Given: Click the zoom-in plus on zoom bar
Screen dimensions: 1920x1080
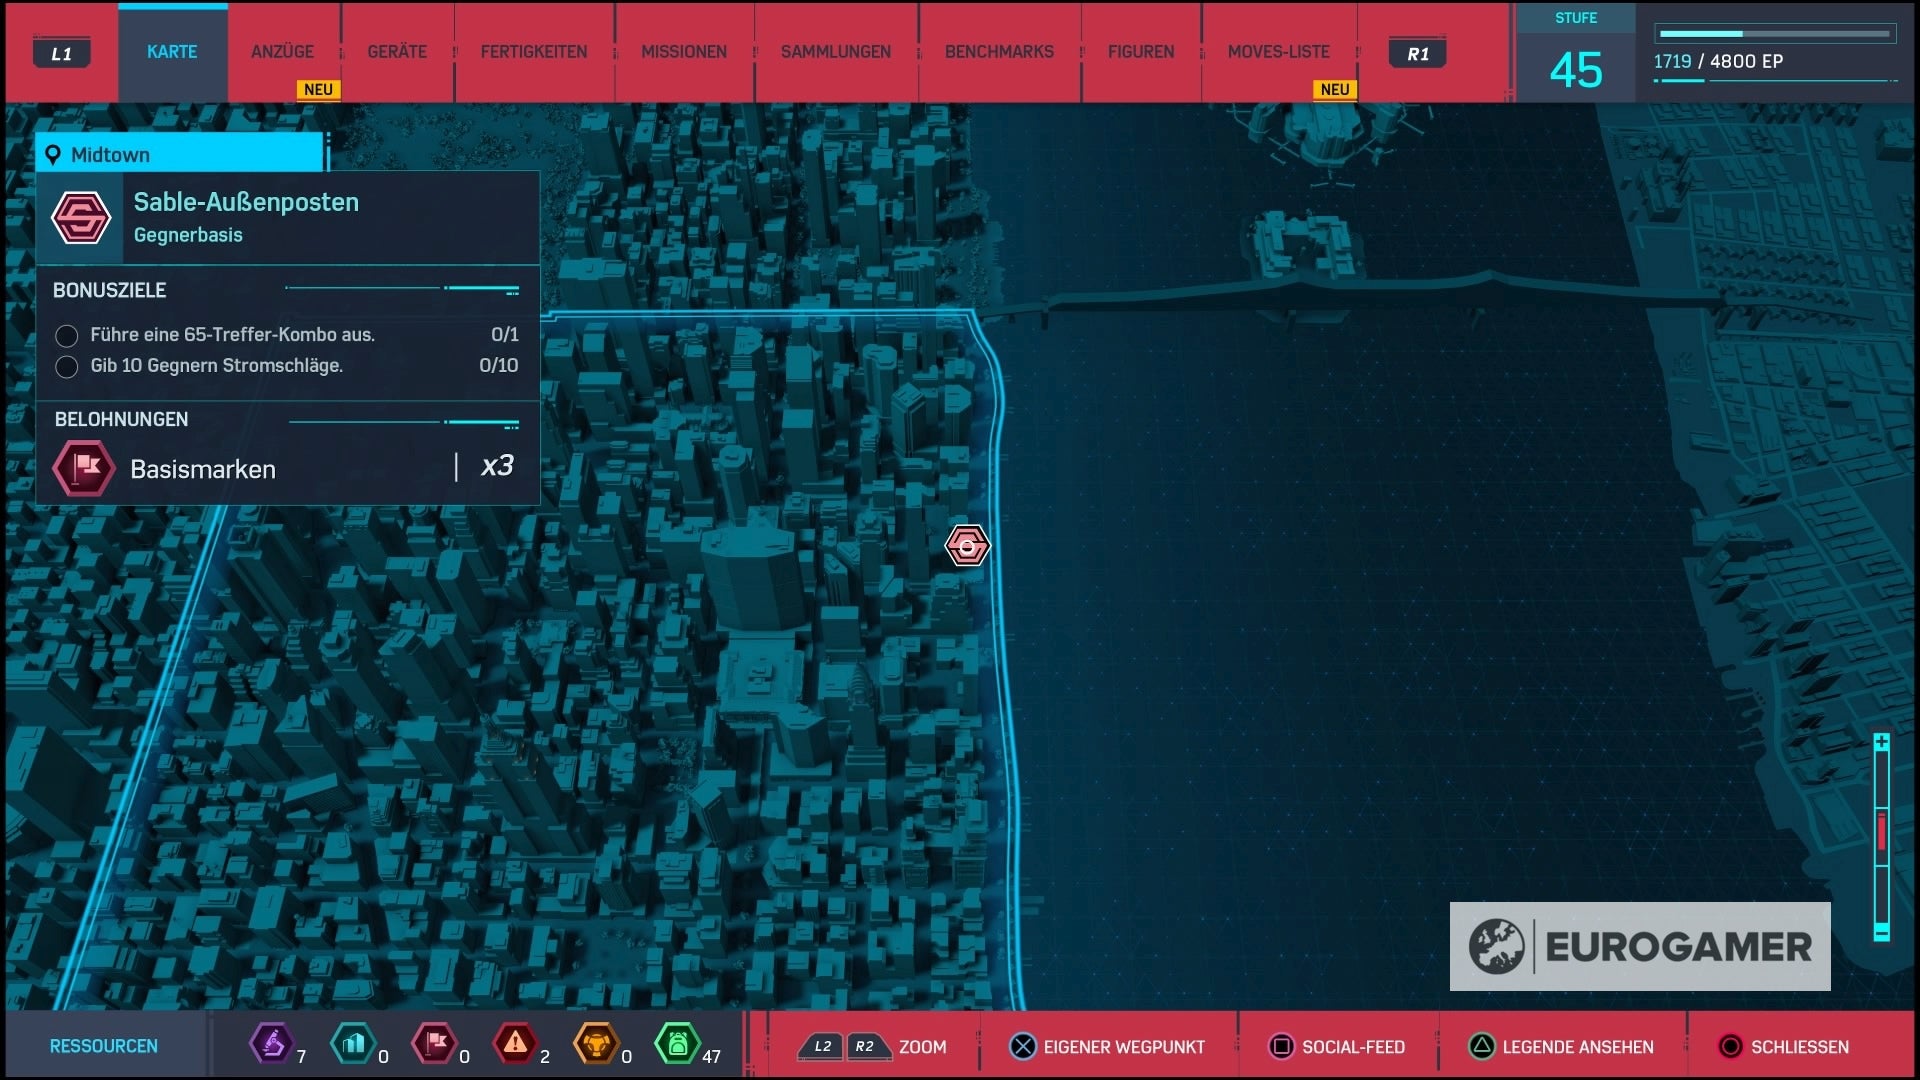Looking at the screenshot, I should pyautogui.click(x=1882, y=742).
